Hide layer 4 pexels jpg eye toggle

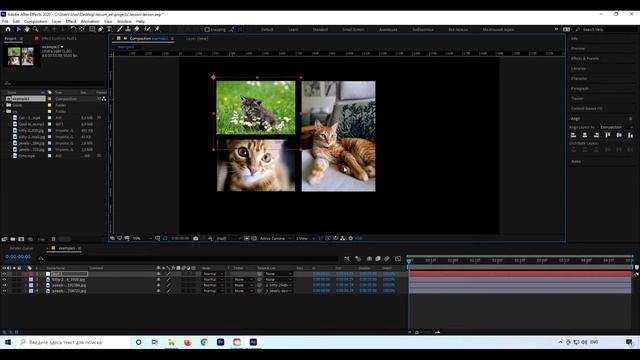pyautogui.click(x=4, y=291)
